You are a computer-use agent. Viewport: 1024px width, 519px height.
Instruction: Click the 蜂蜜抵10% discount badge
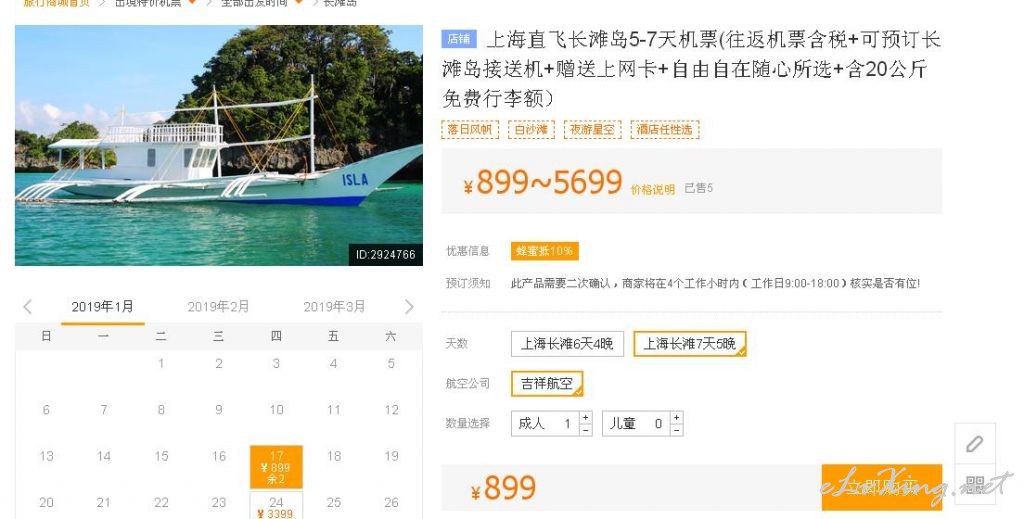click(x=545, y=251)
